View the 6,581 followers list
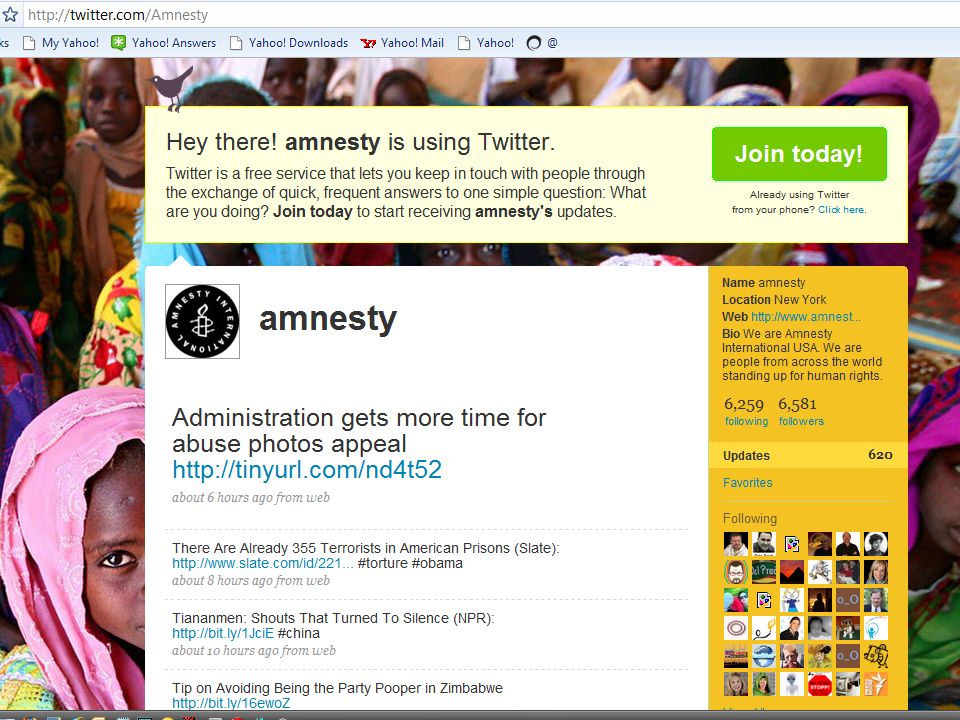The image size is (960, 720). [801, 411]
